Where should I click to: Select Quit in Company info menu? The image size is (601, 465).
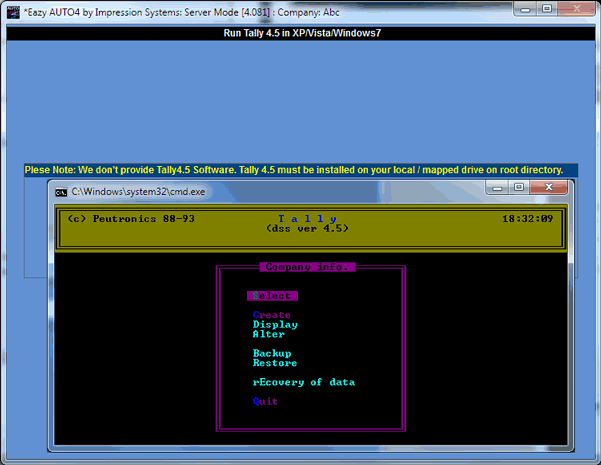pos(265,401)
